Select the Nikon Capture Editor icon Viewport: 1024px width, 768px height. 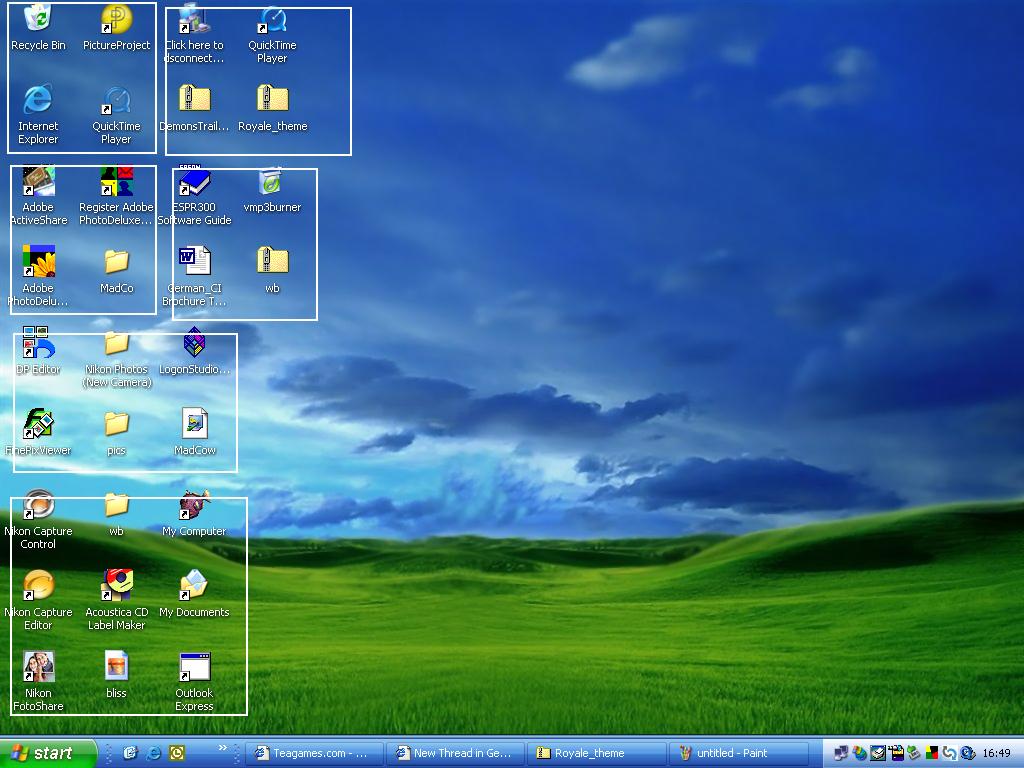tap(38, 586)
